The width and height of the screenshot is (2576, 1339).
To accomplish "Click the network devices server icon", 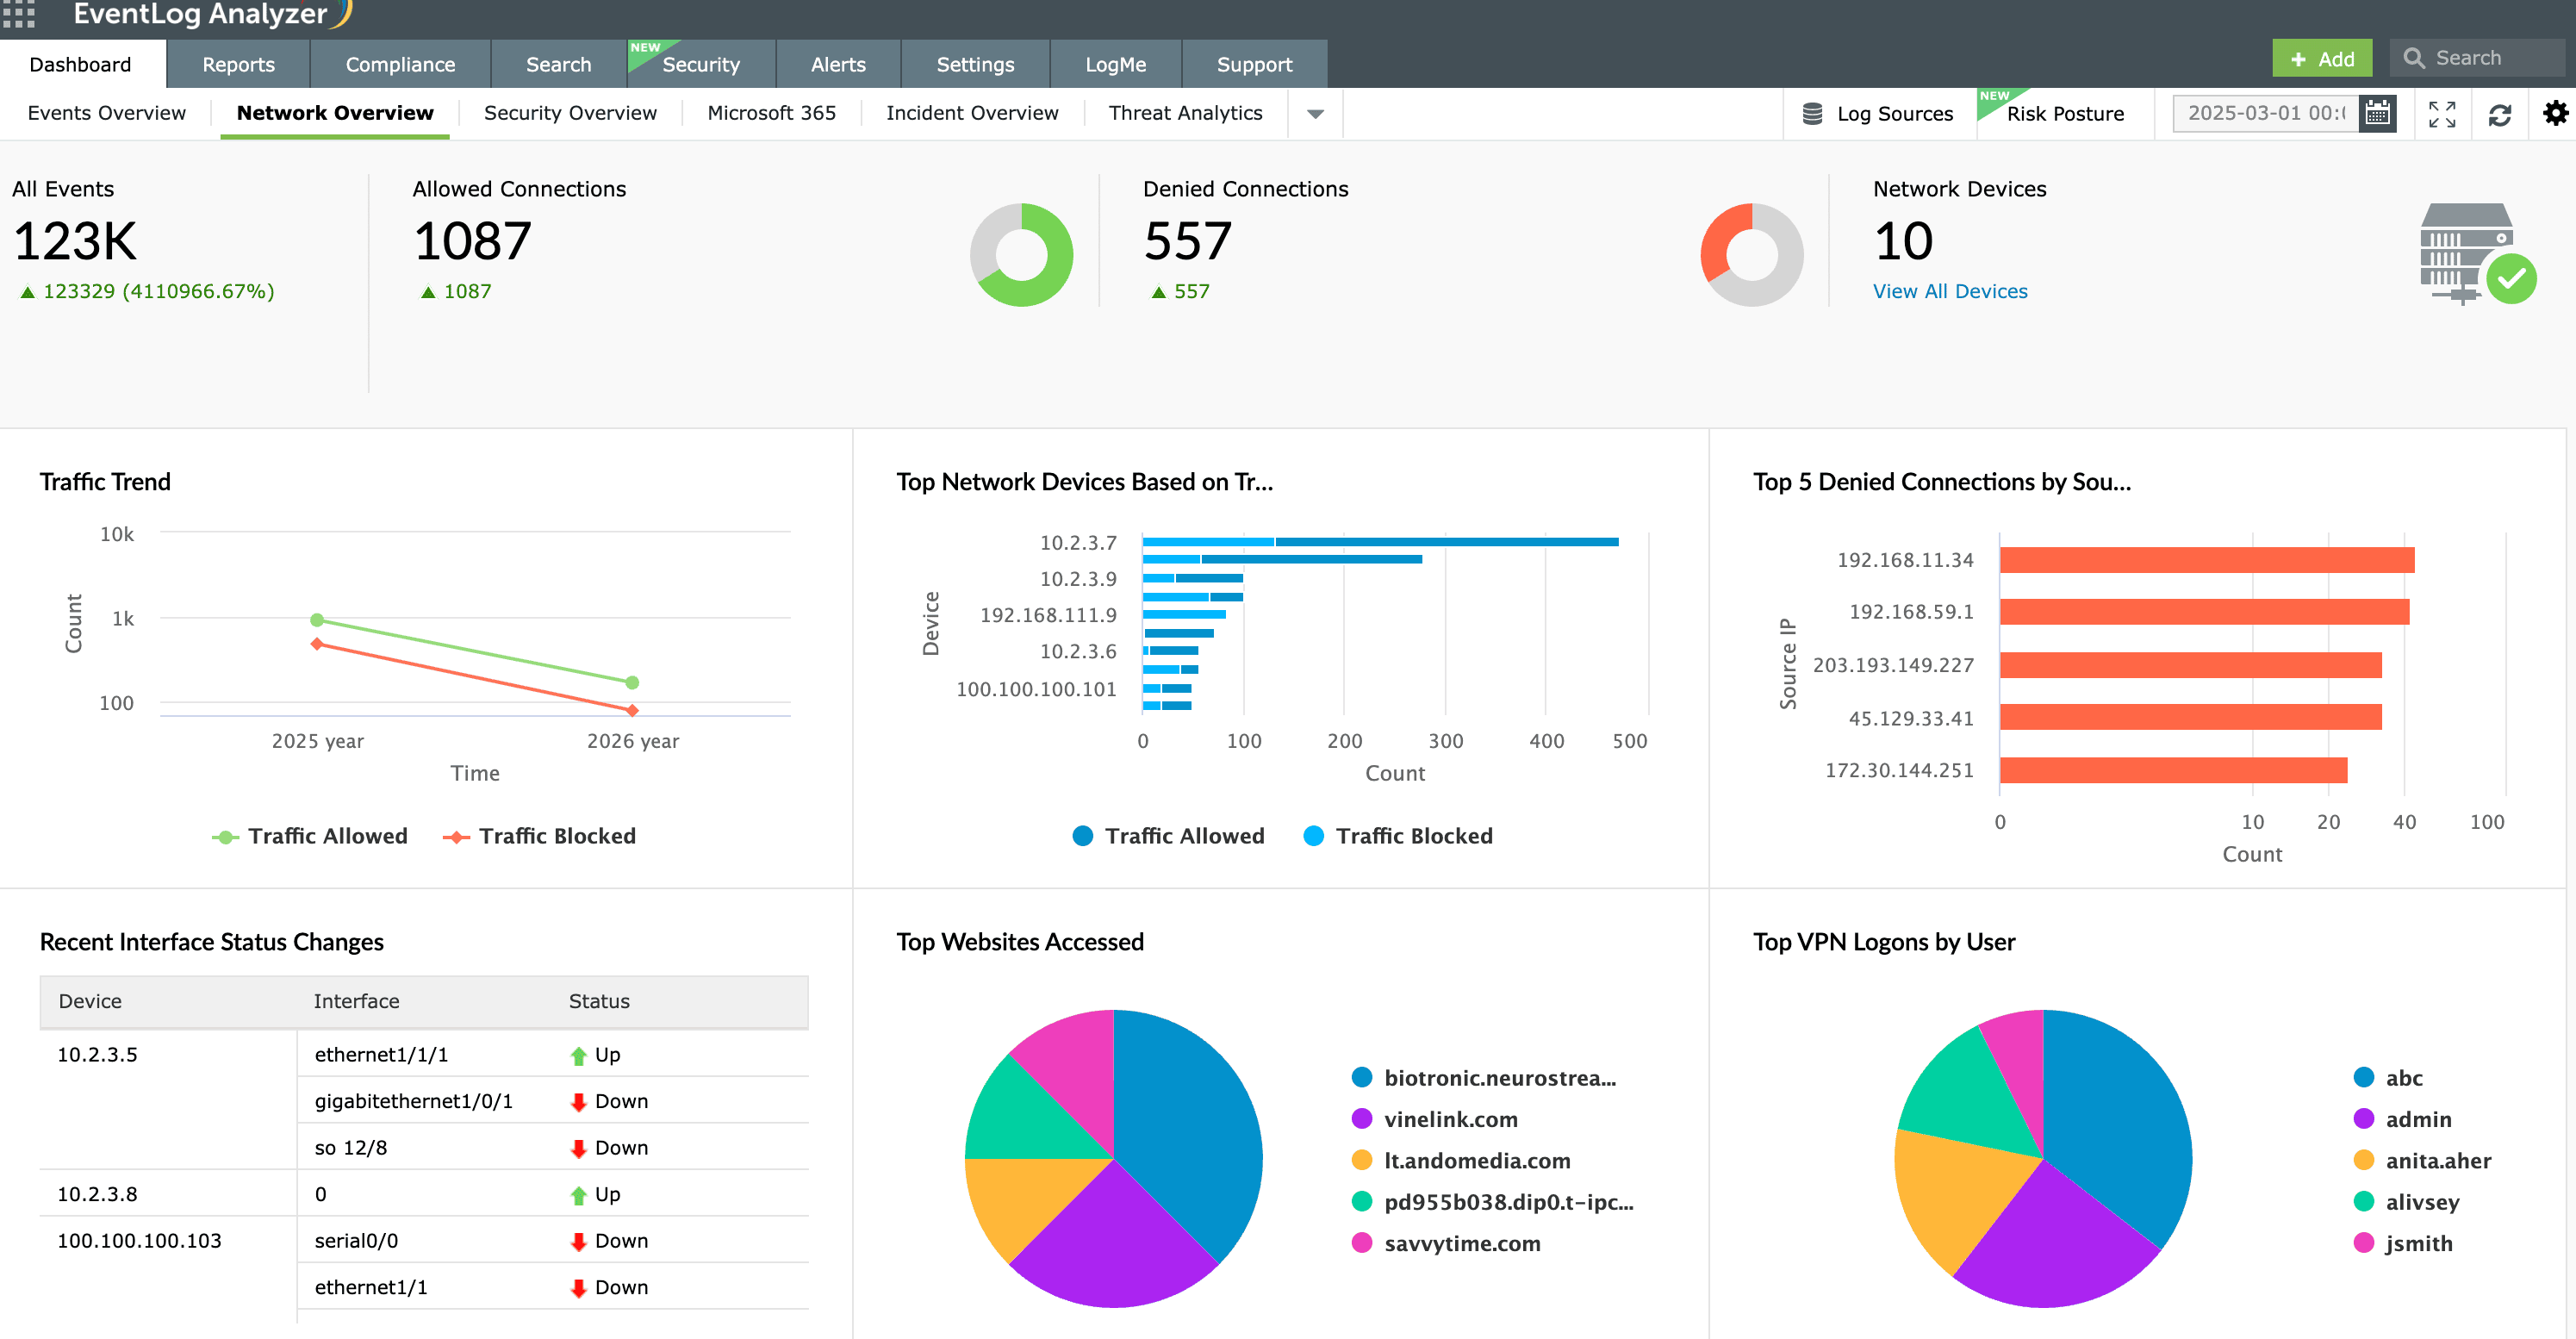I will 2477,254.
